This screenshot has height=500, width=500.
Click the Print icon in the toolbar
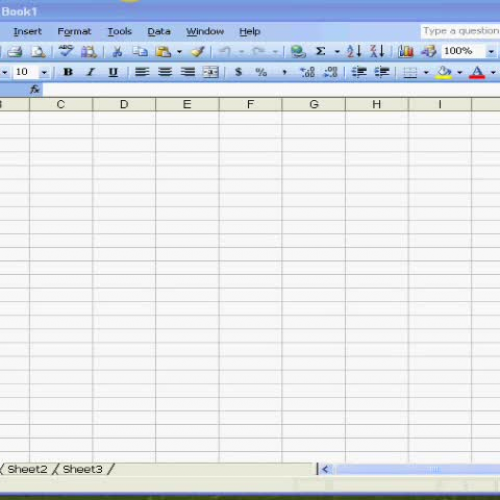click(x=15, y=52)
